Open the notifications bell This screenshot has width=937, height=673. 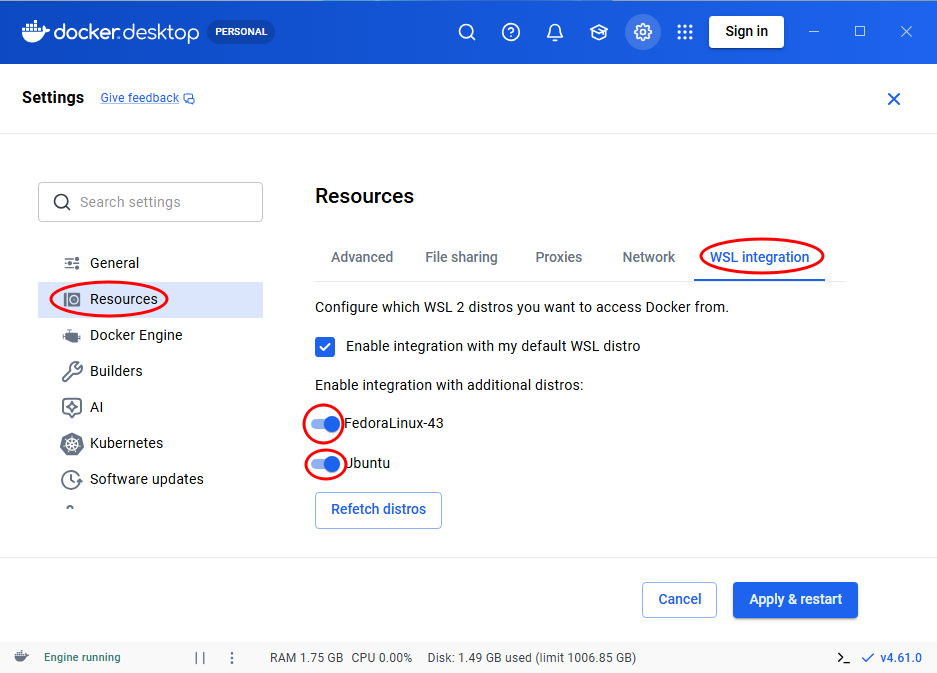point(555,32)
